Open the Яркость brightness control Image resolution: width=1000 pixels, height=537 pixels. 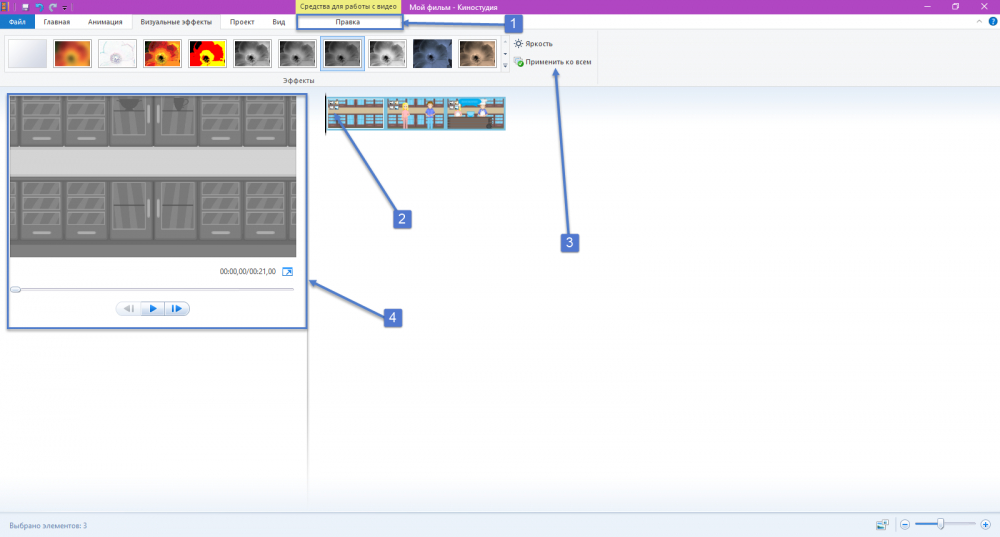point(533,44)
